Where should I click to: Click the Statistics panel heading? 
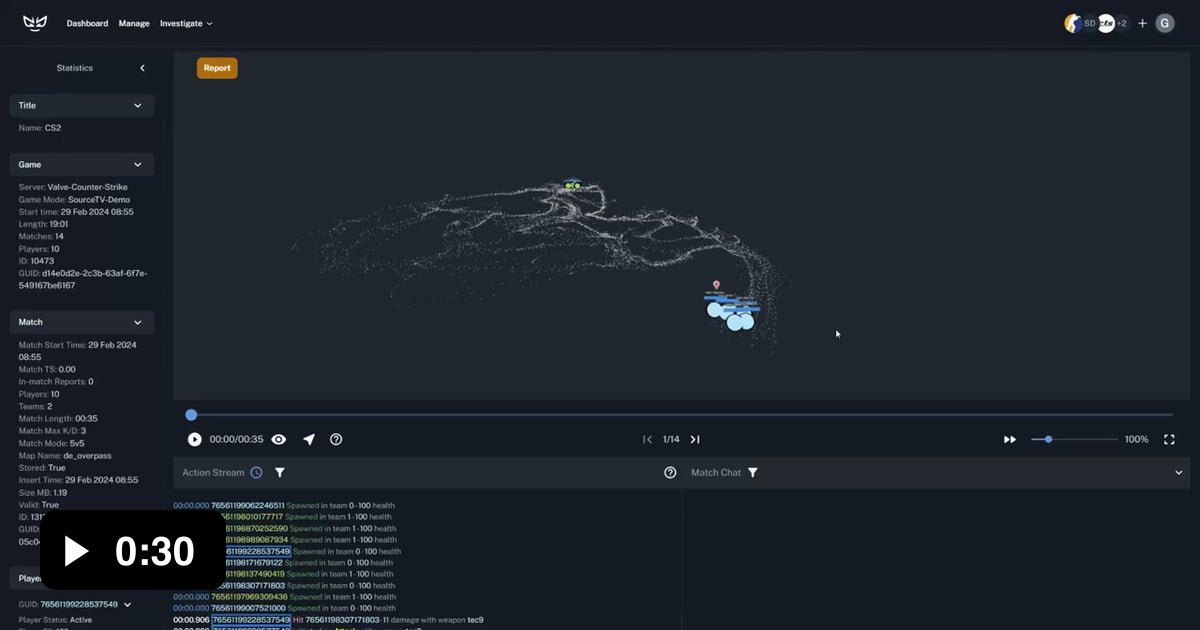pyautogui.click(x=75, y=68)
